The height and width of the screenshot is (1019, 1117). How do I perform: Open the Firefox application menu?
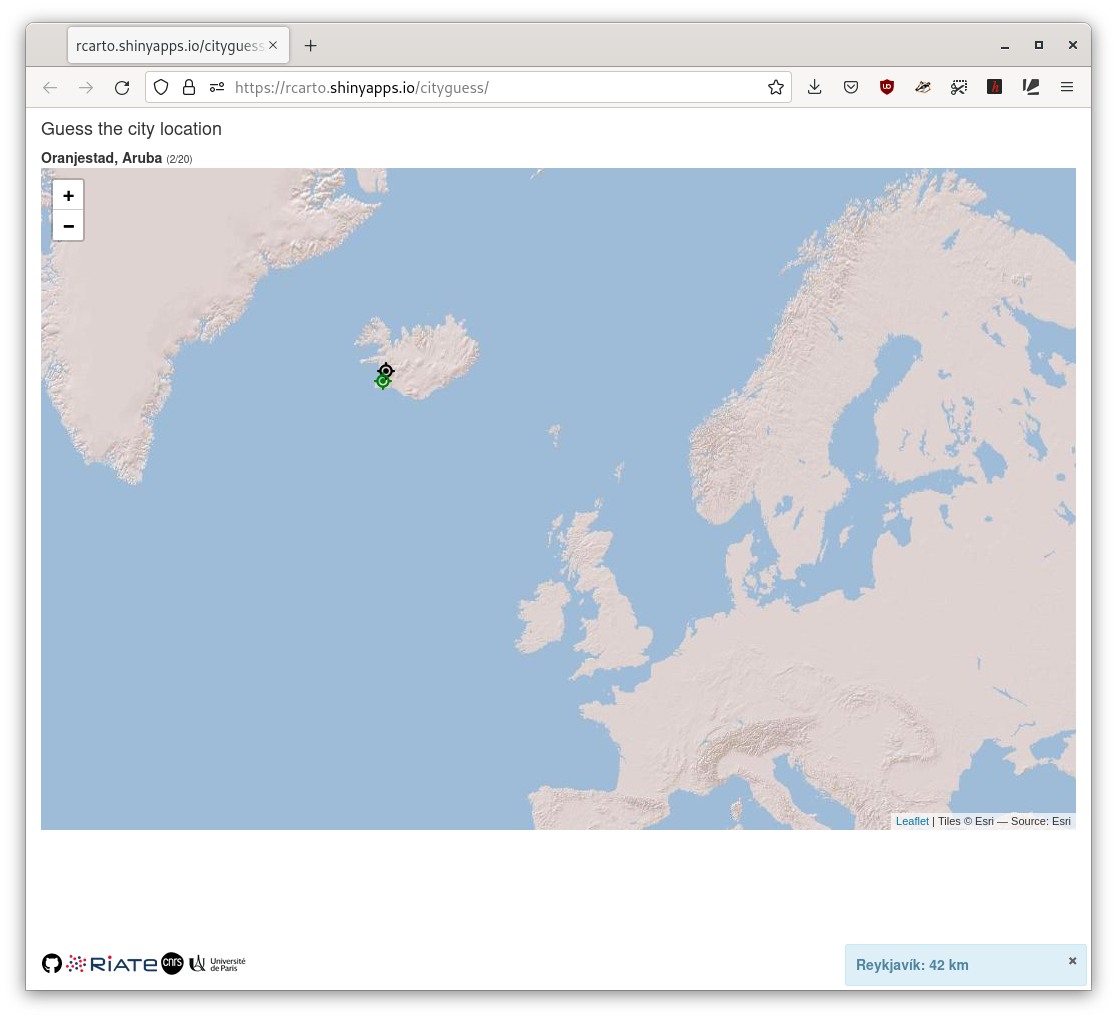(x=1067, y=87)
